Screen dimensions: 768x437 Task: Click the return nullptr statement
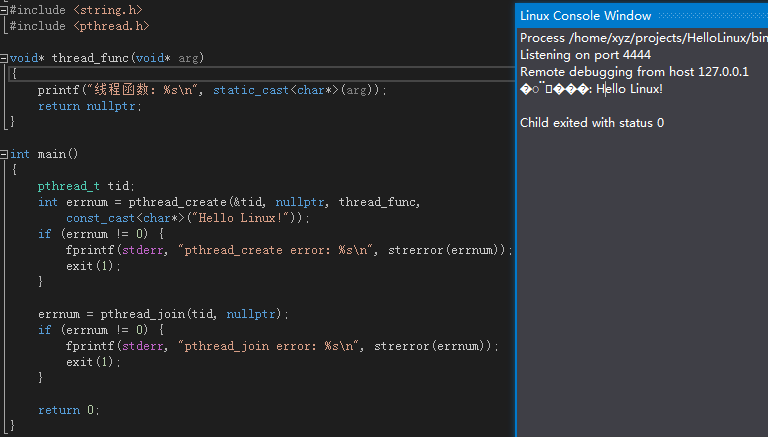click(90, 106)
